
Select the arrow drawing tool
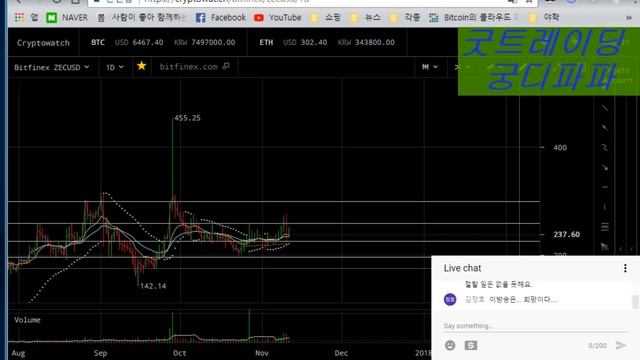[605, 167]
